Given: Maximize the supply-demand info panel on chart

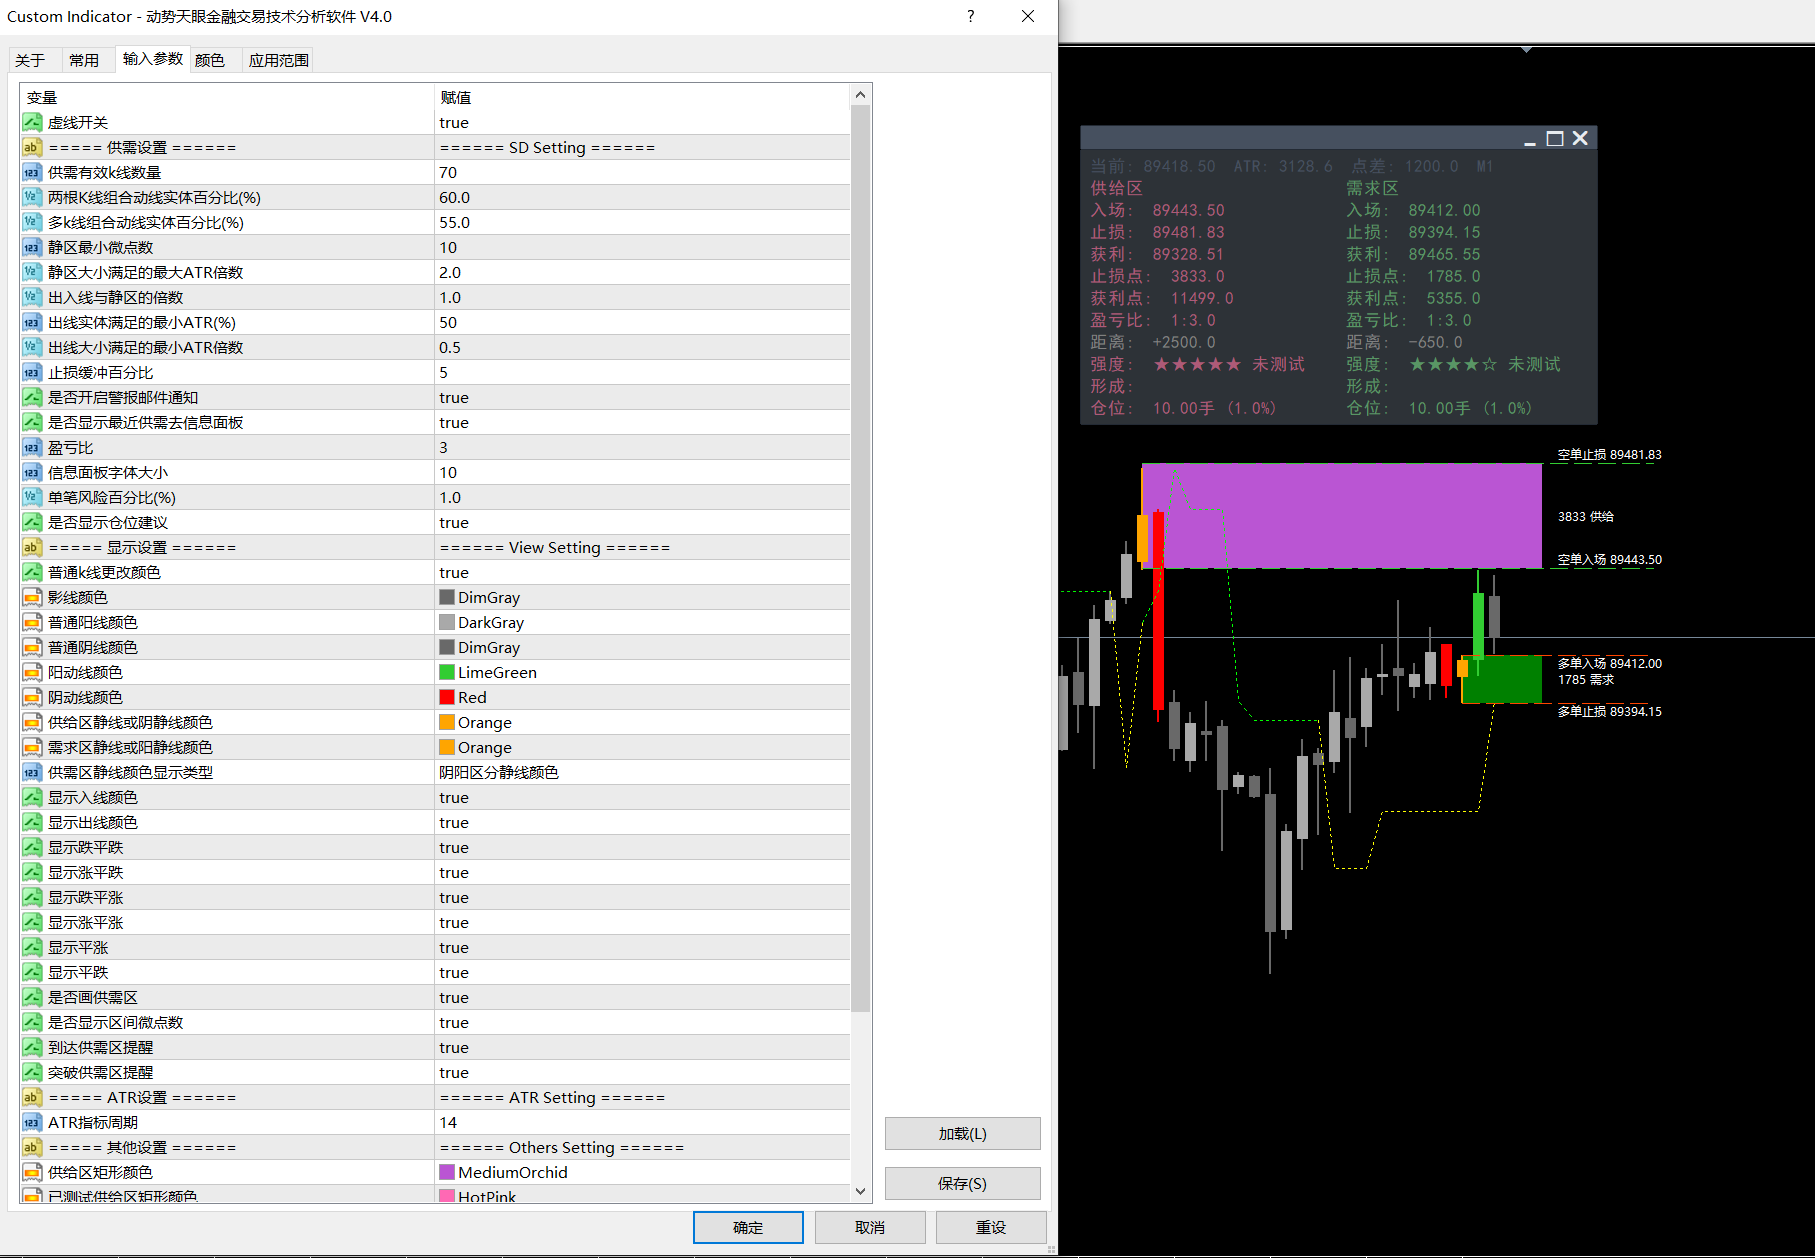Looking at the screenshot, I should (1555, 138).
